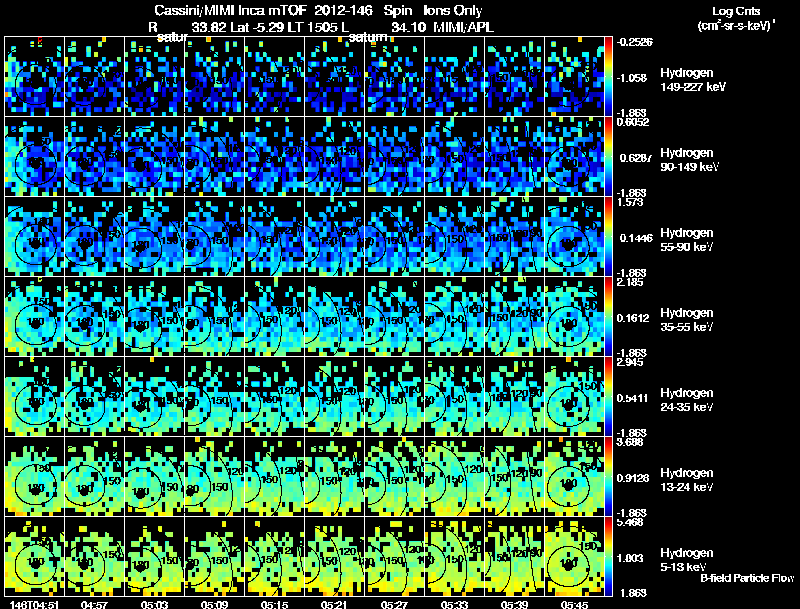
Task: Click the 146T04:51 time label
Action: [34, 604]
